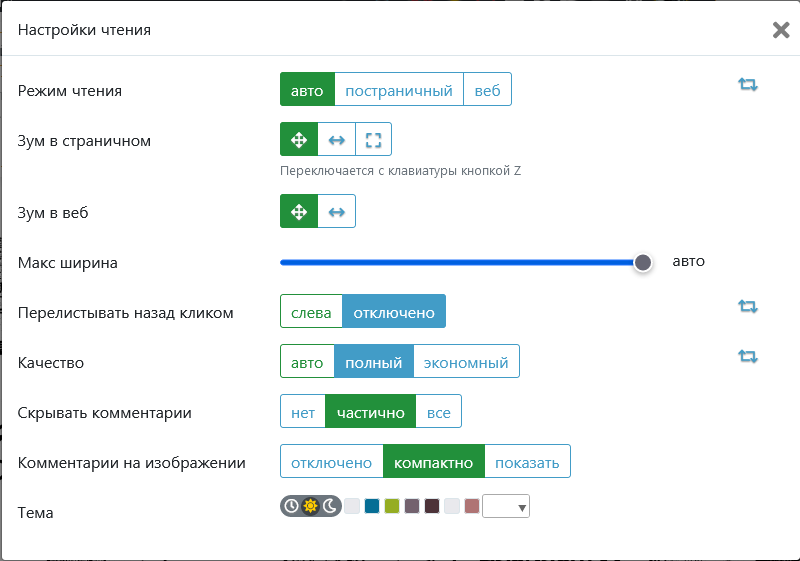Pick the olive green theme swatch
Image resolution: width=800 pixels, height=561 pixels.
[392, 507]
